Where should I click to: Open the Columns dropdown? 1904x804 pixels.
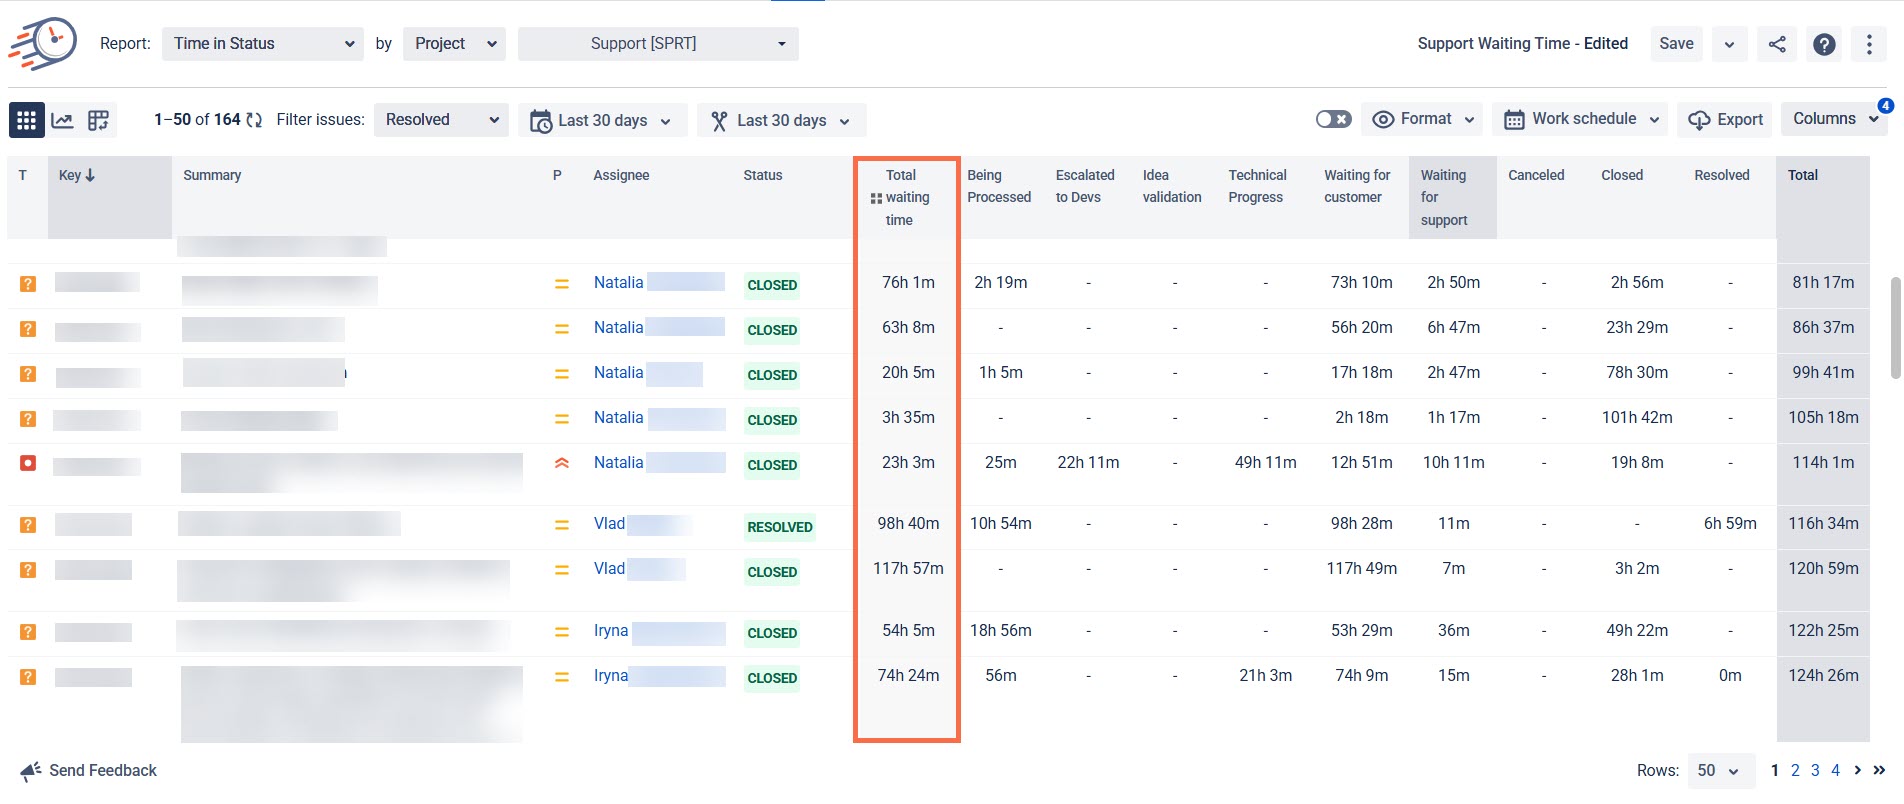point(1835,119)
